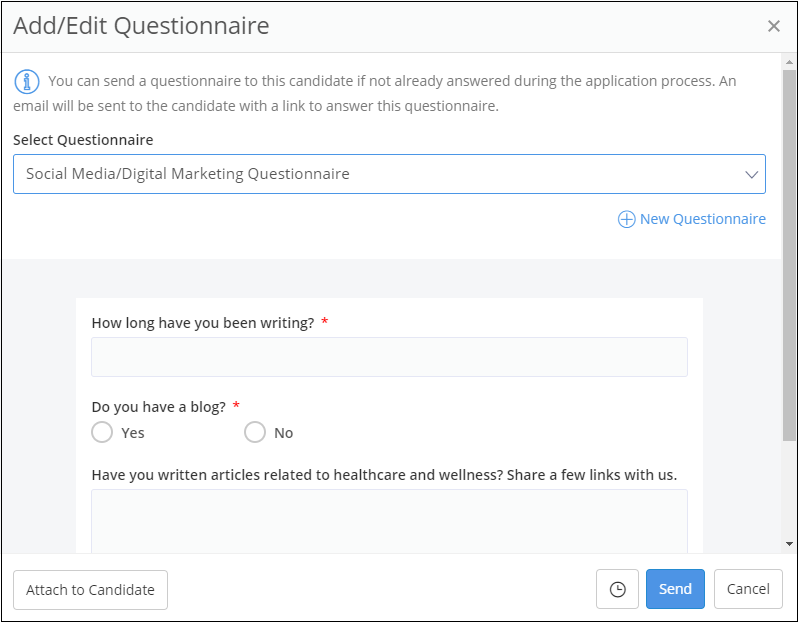The image size is (798, 623).
Task: Open the Select Questionnaire dropdown
Action: tap(389, 174)
